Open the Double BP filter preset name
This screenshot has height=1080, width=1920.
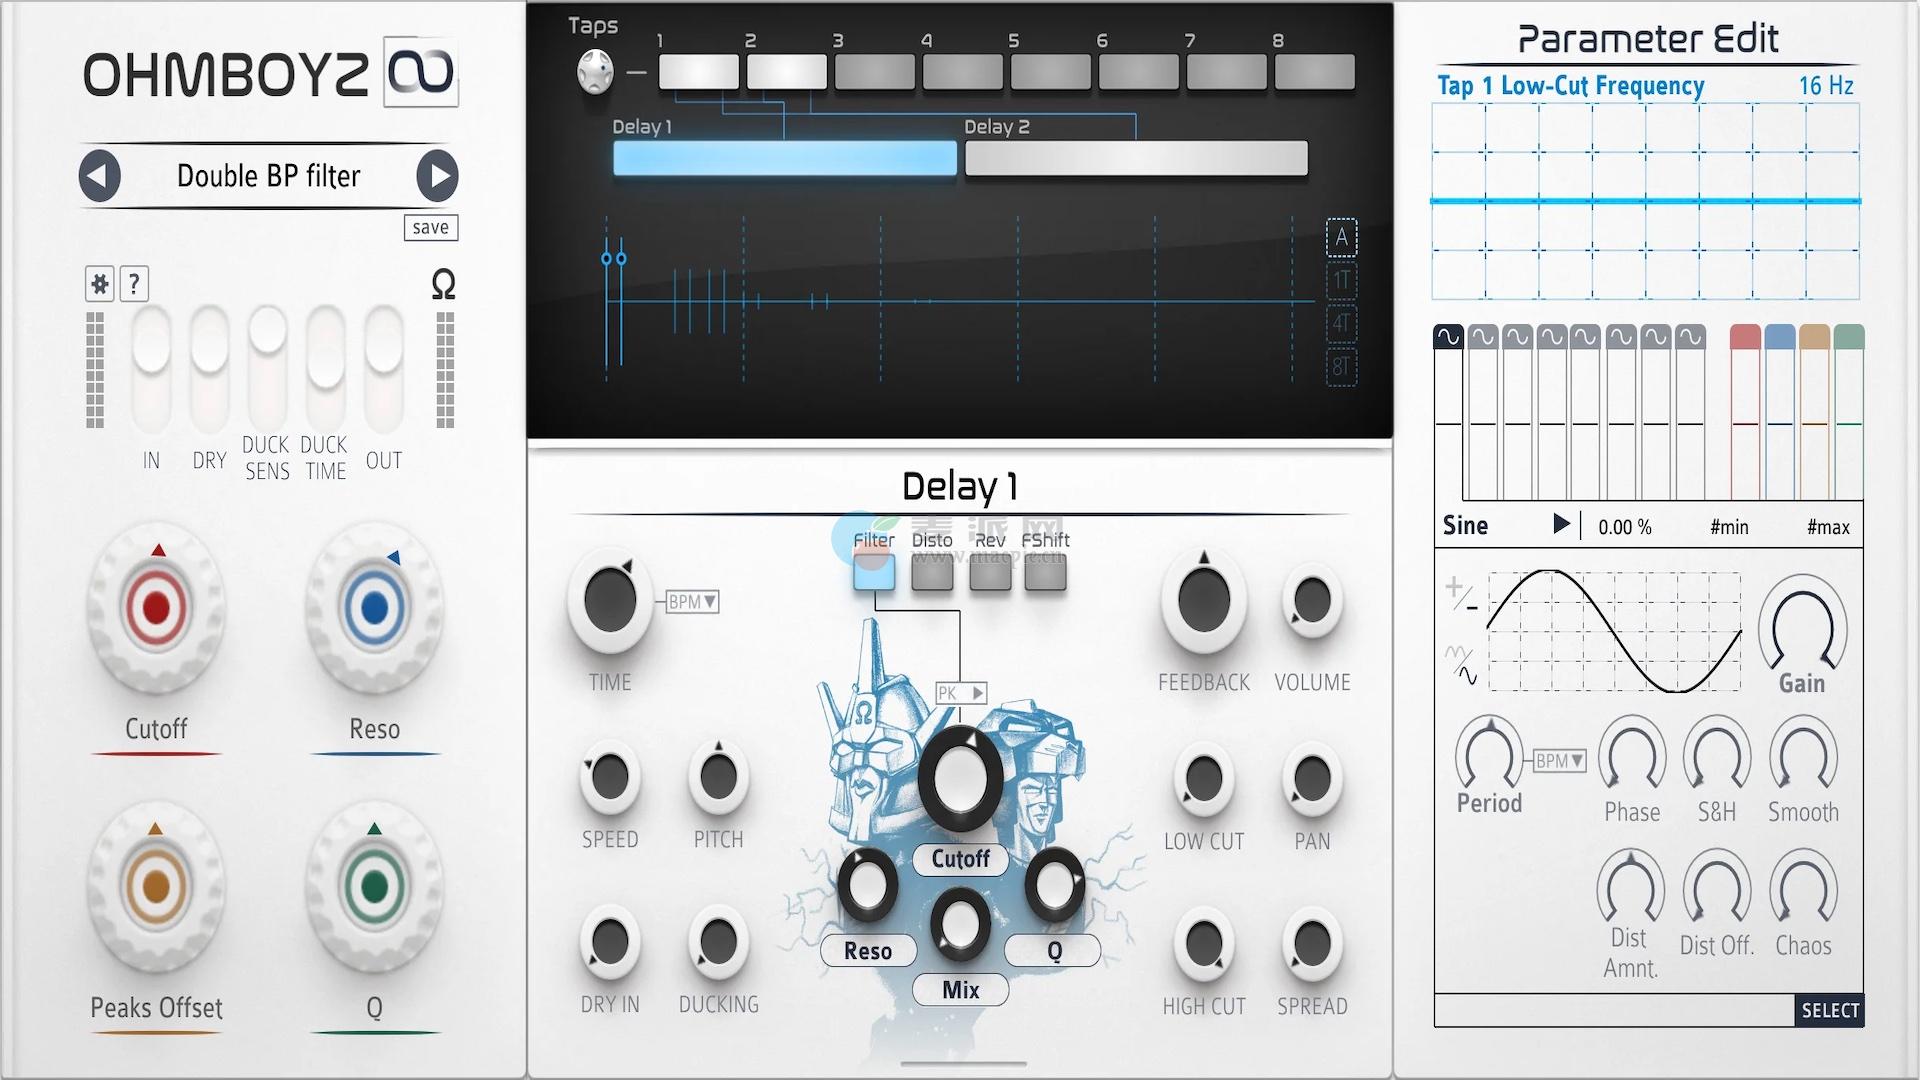(x=268, y=176)
